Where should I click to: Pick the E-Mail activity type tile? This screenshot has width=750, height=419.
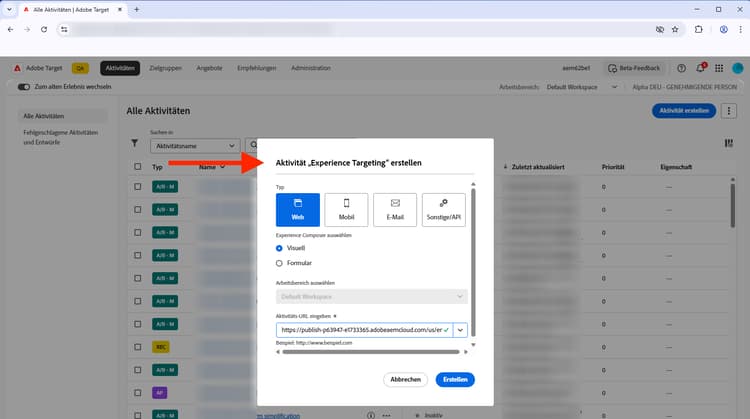click(x=395, y=210)
